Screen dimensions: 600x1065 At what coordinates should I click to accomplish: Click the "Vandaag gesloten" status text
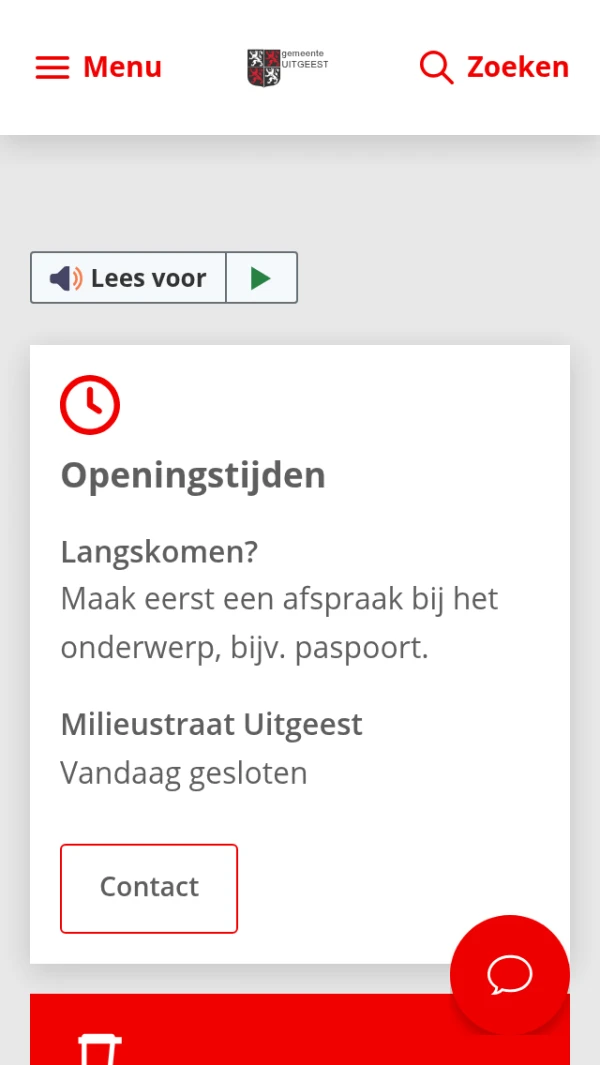(184, 773)
